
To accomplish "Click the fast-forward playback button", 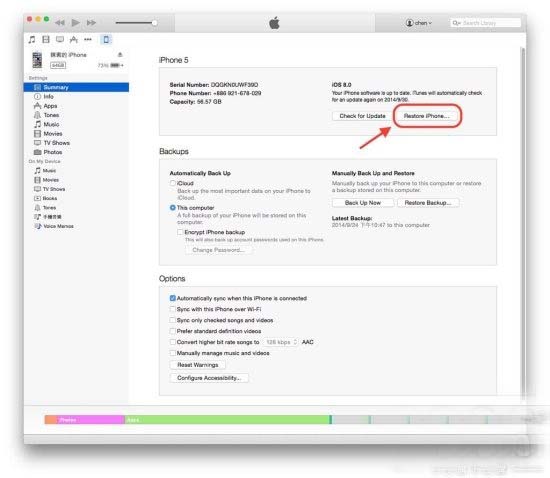I will click(91, 23).
